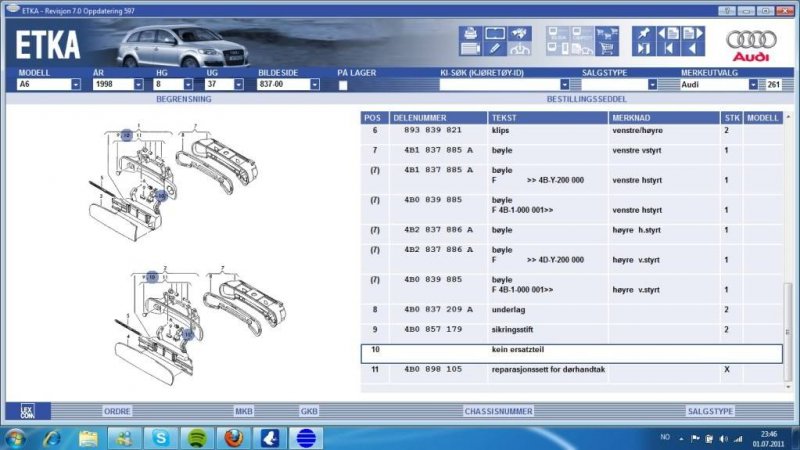Select part number 4B0 857 179

(x=433, y=329)
